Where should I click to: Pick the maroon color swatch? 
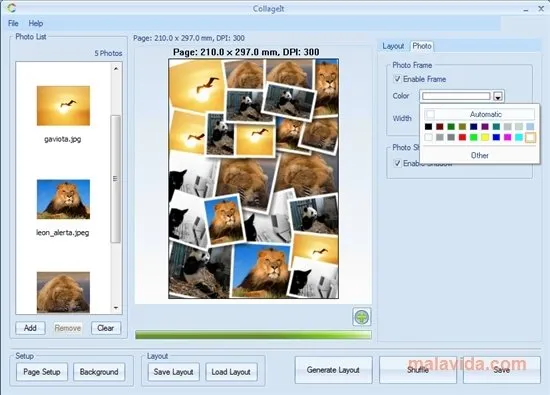(440, 127)
